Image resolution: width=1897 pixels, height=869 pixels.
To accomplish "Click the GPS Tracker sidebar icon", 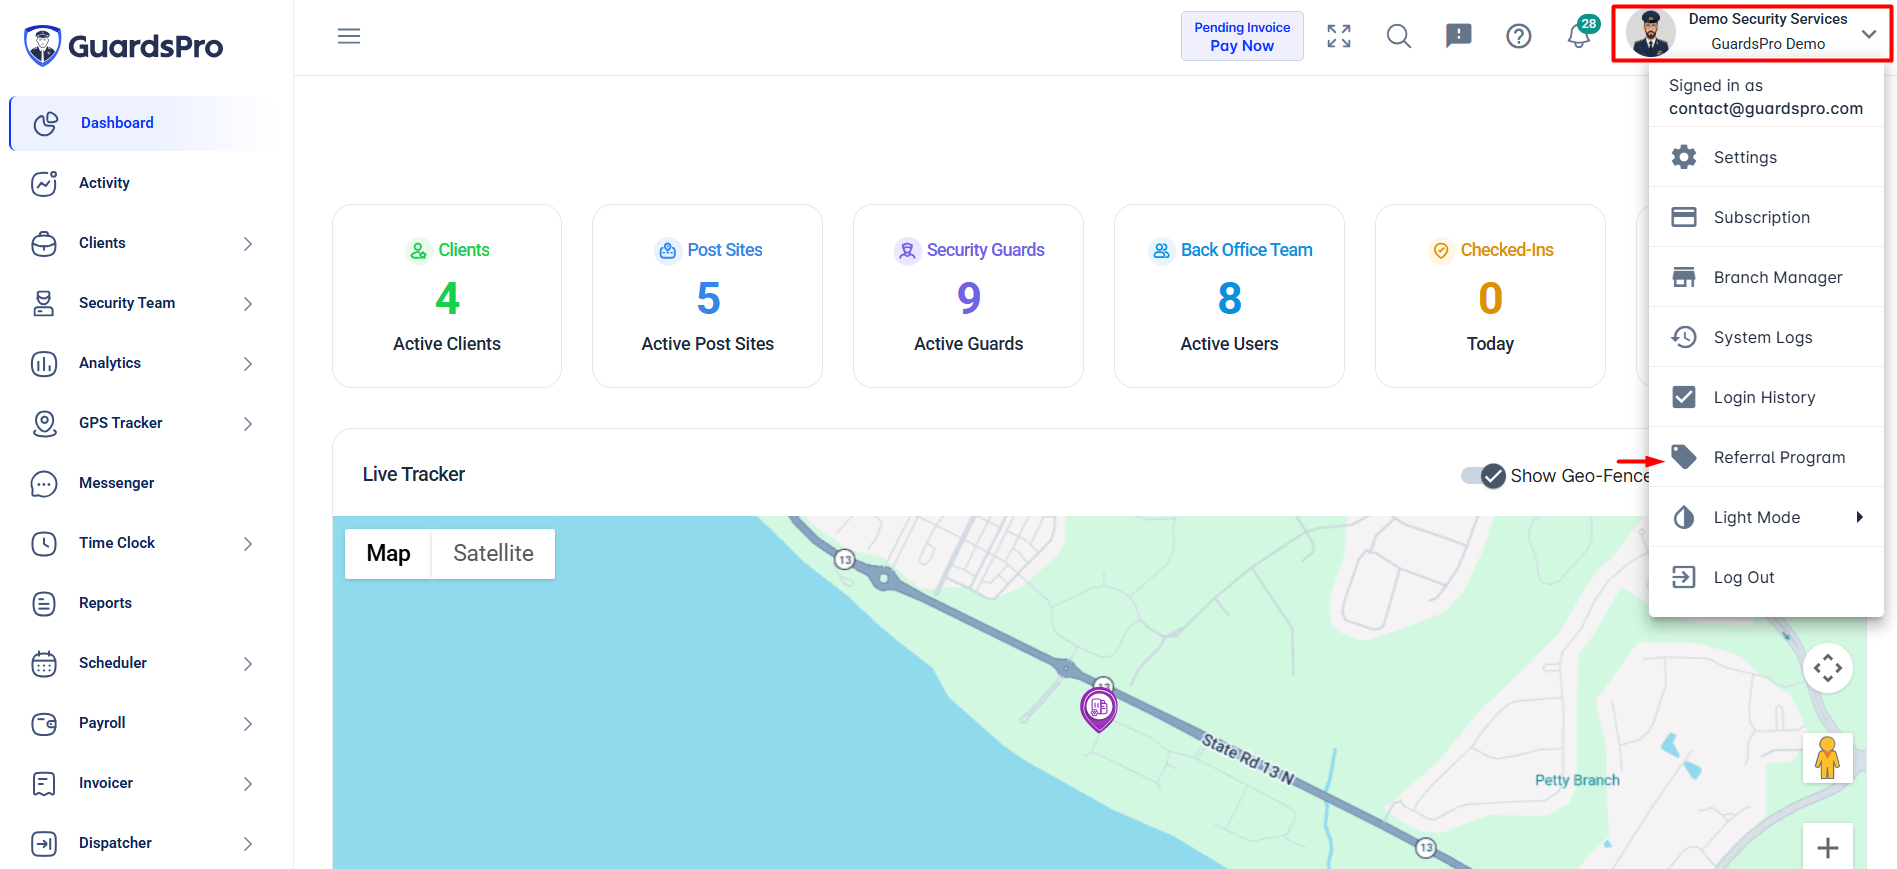I will (44, 423).
